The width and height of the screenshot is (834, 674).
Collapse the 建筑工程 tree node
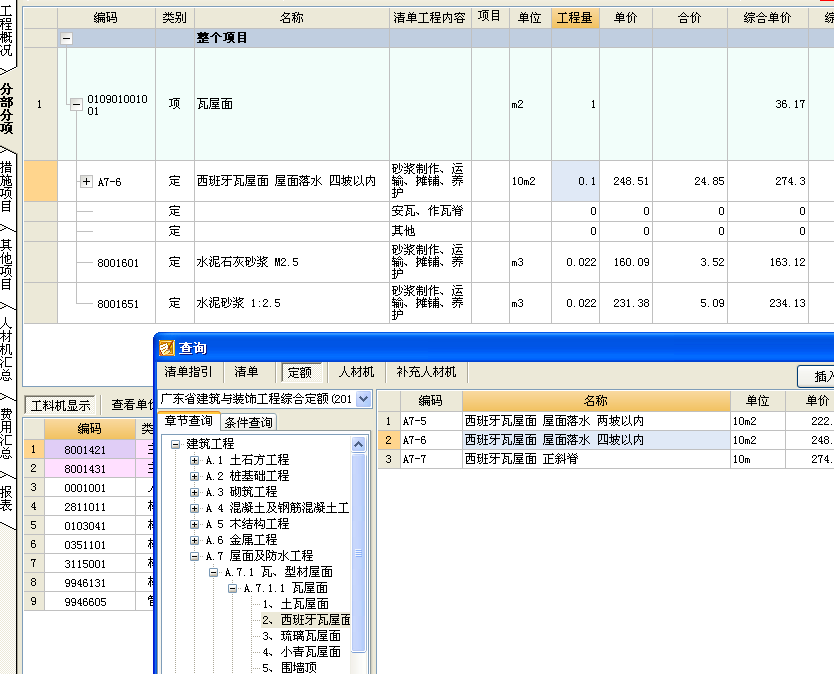176,444
